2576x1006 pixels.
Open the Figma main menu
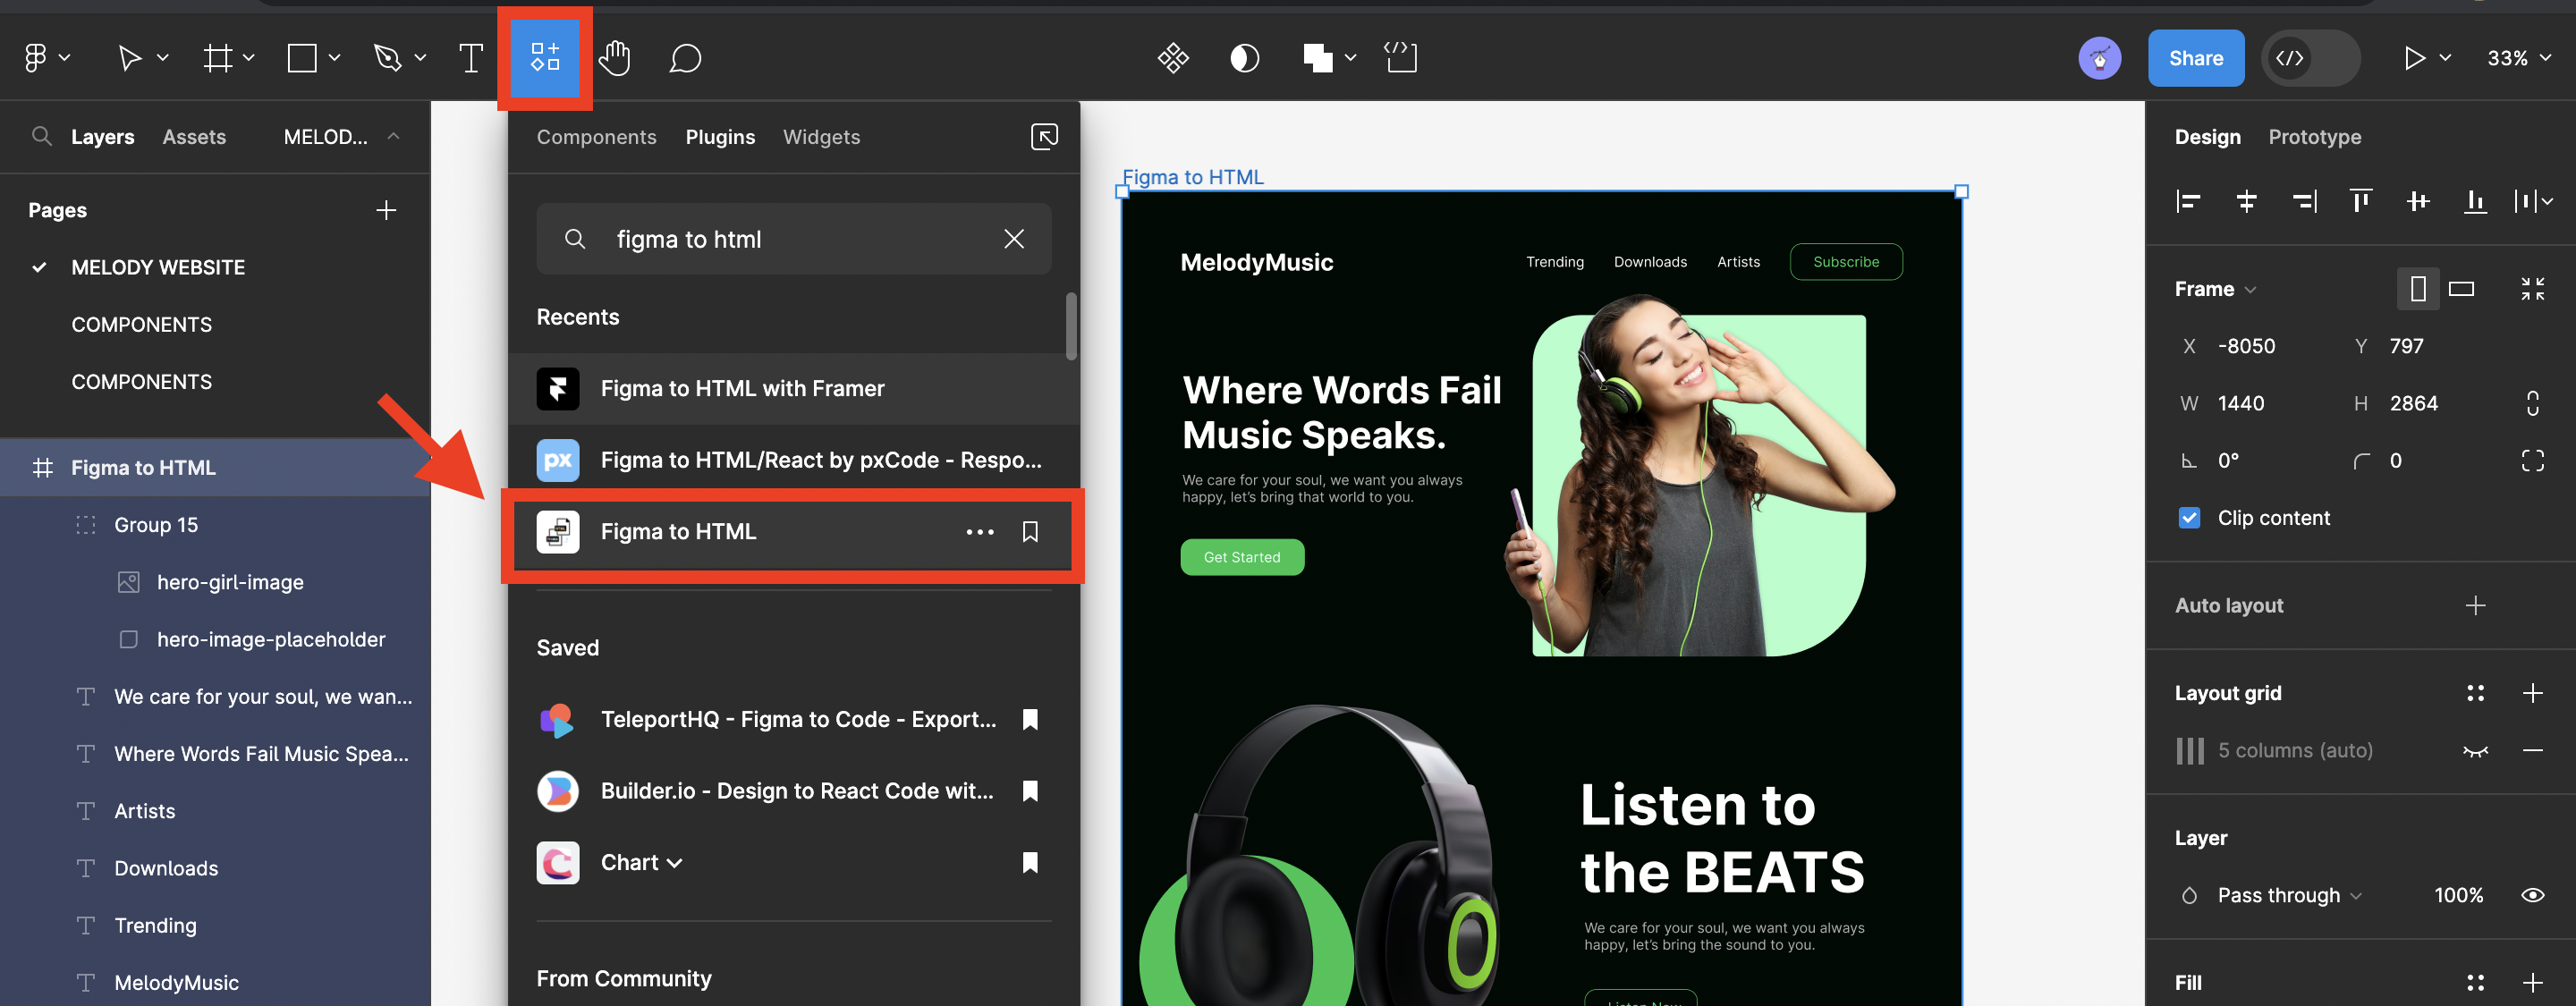[36, 58]
